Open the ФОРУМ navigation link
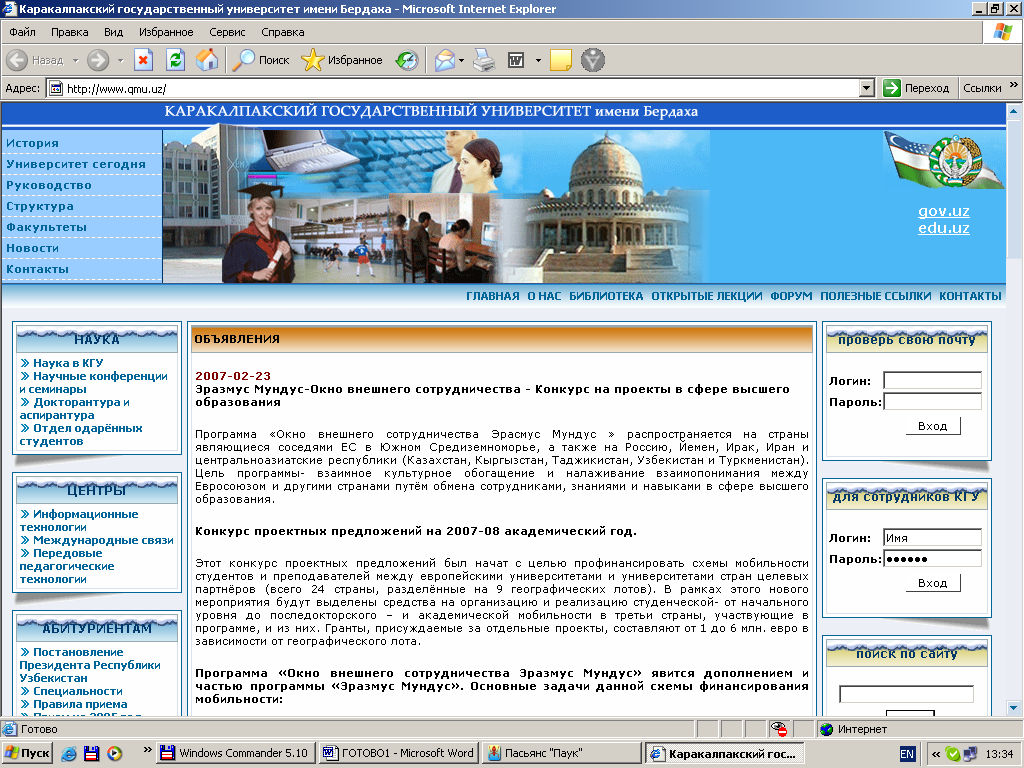 pos(792,296)
